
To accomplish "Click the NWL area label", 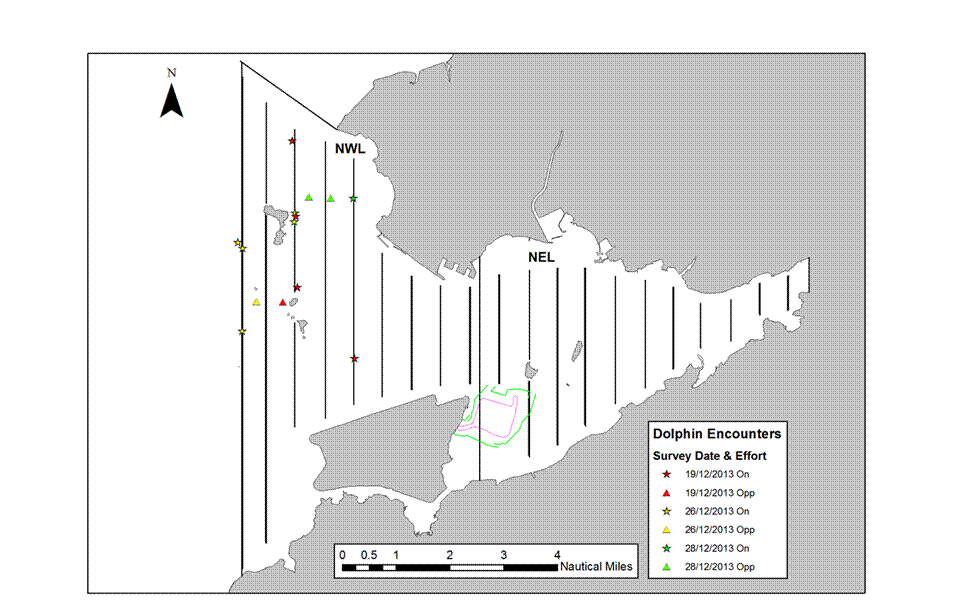I will [350, 149].
